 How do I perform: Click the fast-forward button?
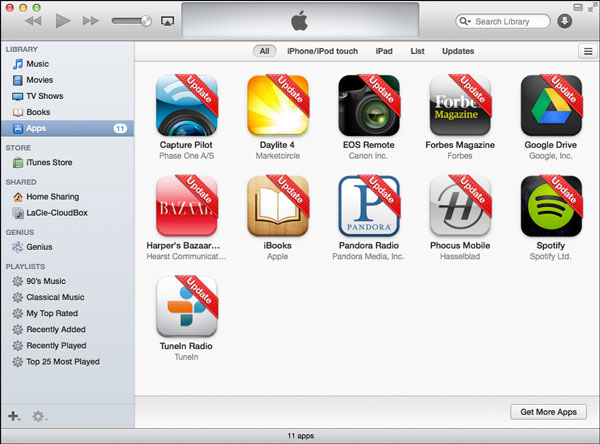(x=91, y=21)
